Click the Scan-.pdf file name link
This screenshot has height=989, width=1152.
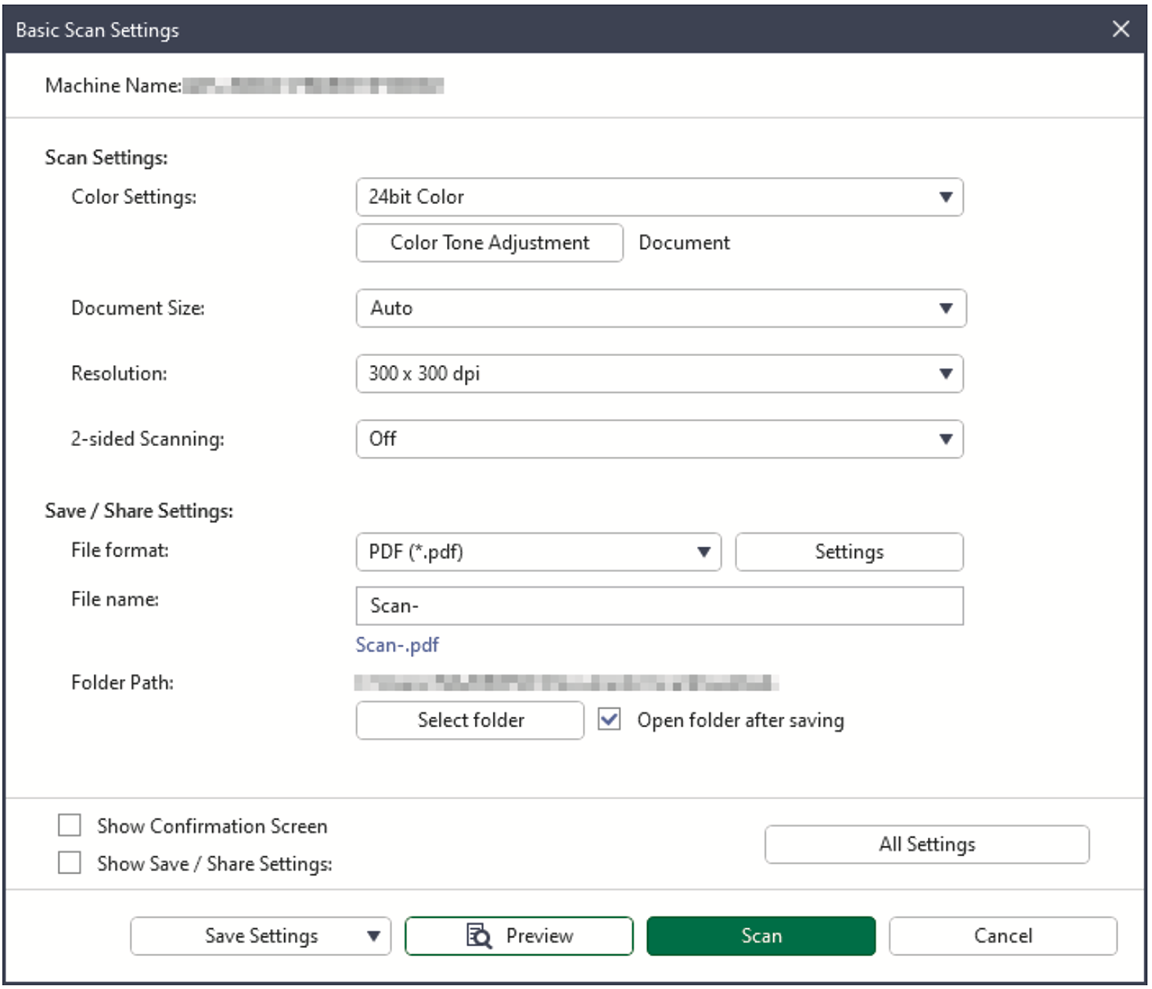click(x=397, y=645)
